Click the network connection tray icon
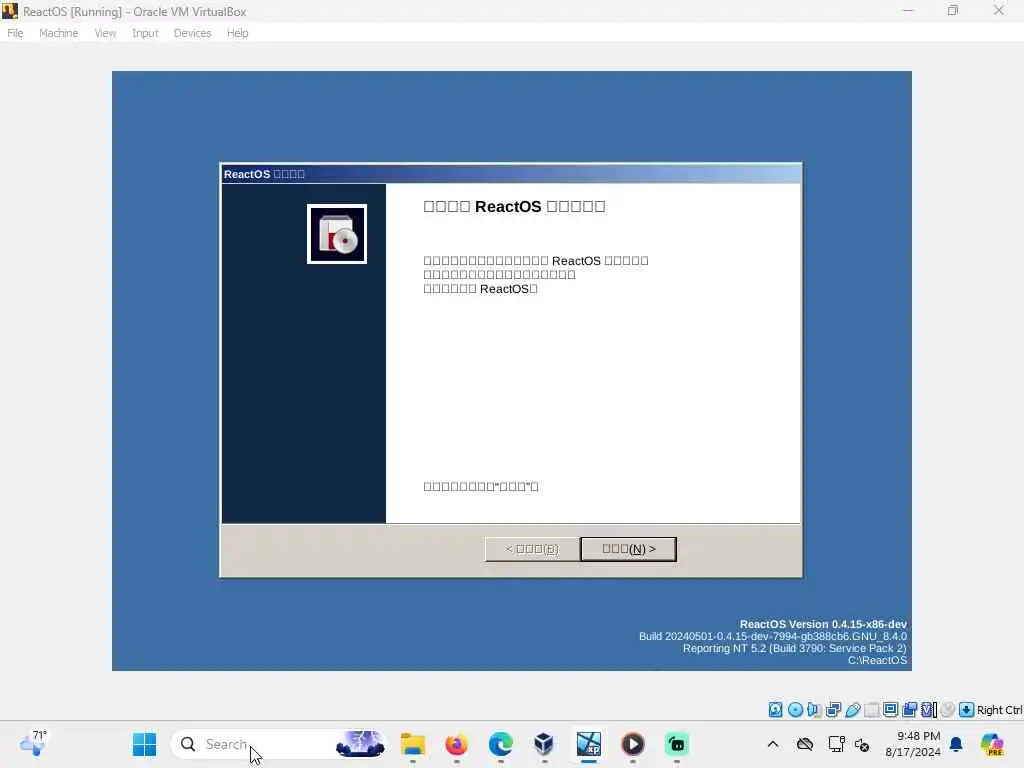Image resolution: width=1024 pixels, height=768 pixels. [837, 744]
